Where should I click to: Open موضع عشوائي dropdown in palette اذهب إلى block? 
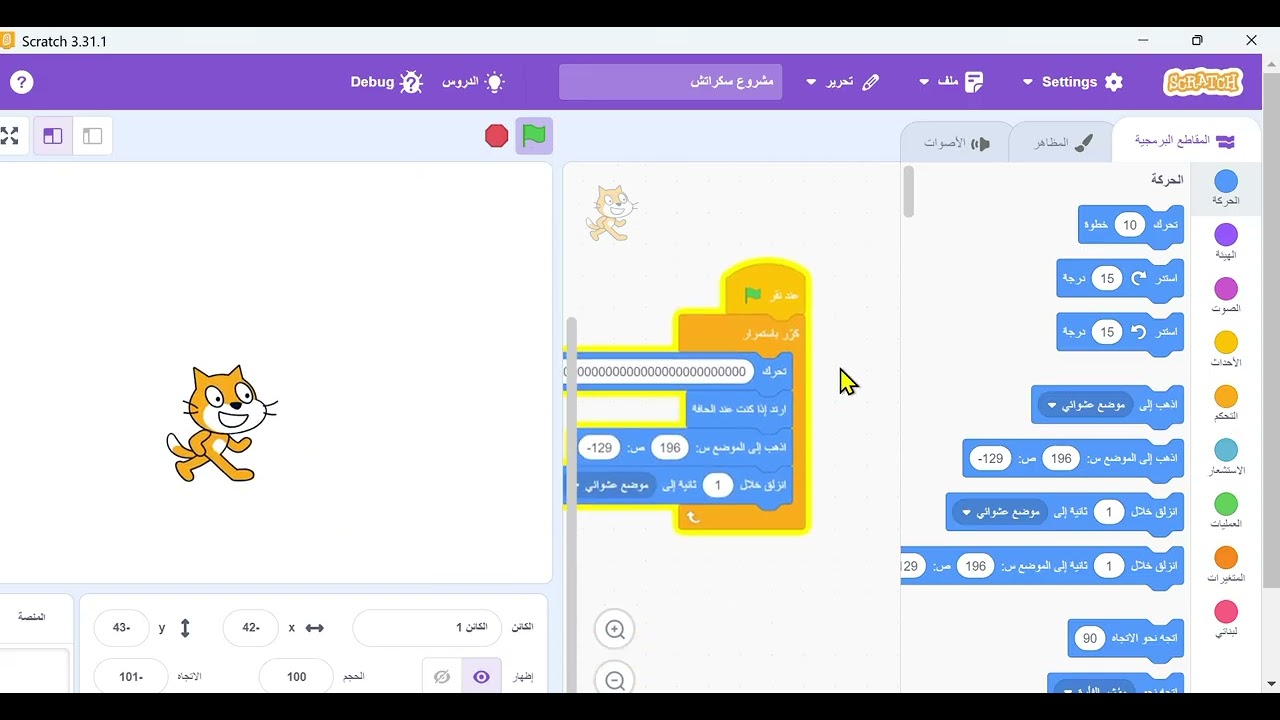click(1085, 405)
